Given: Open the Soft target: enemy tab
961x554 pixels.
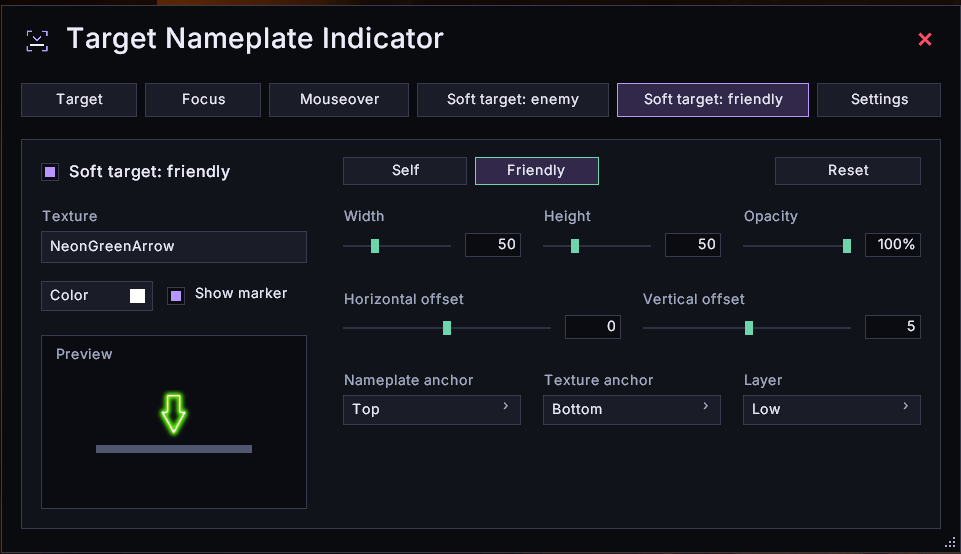Looking at the screenshot, I should [513, 100].
